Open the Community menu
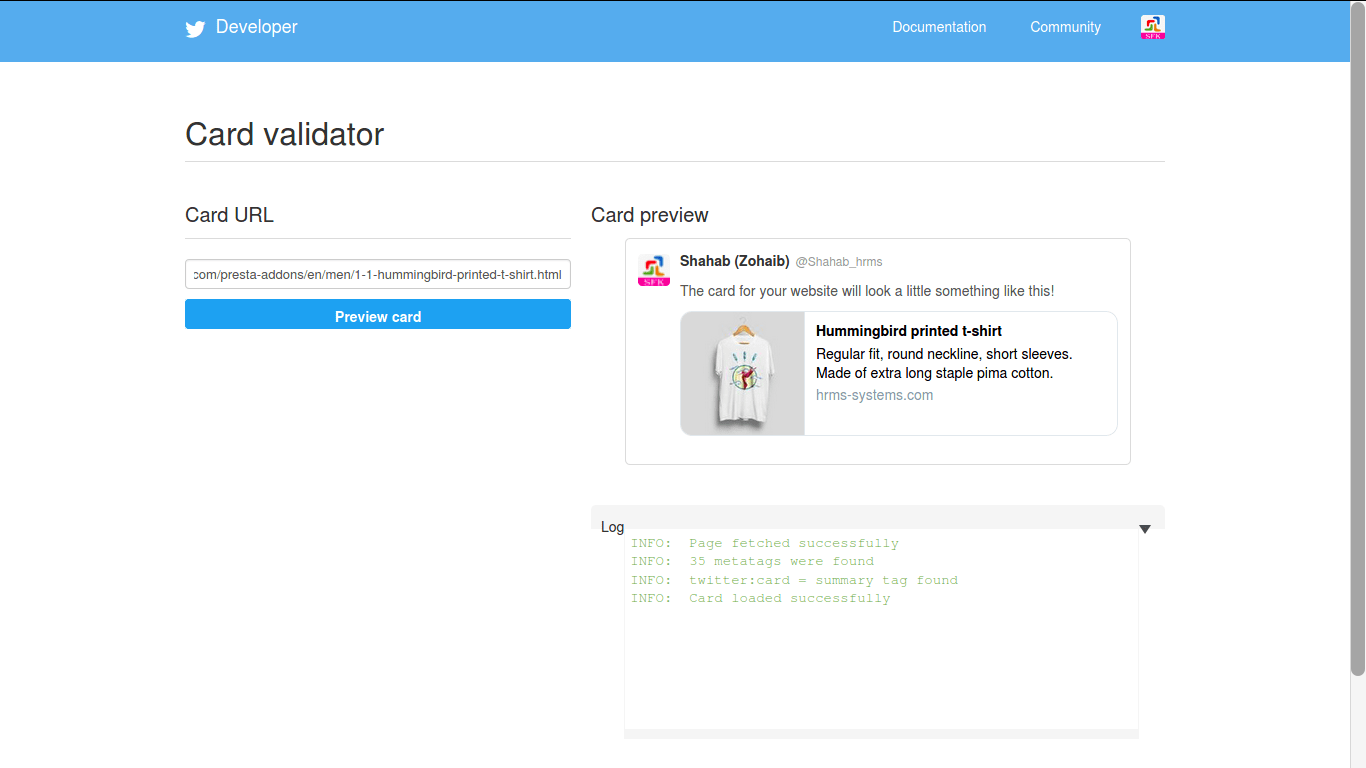This screenshot has width=1366, height=768. 1065,28
